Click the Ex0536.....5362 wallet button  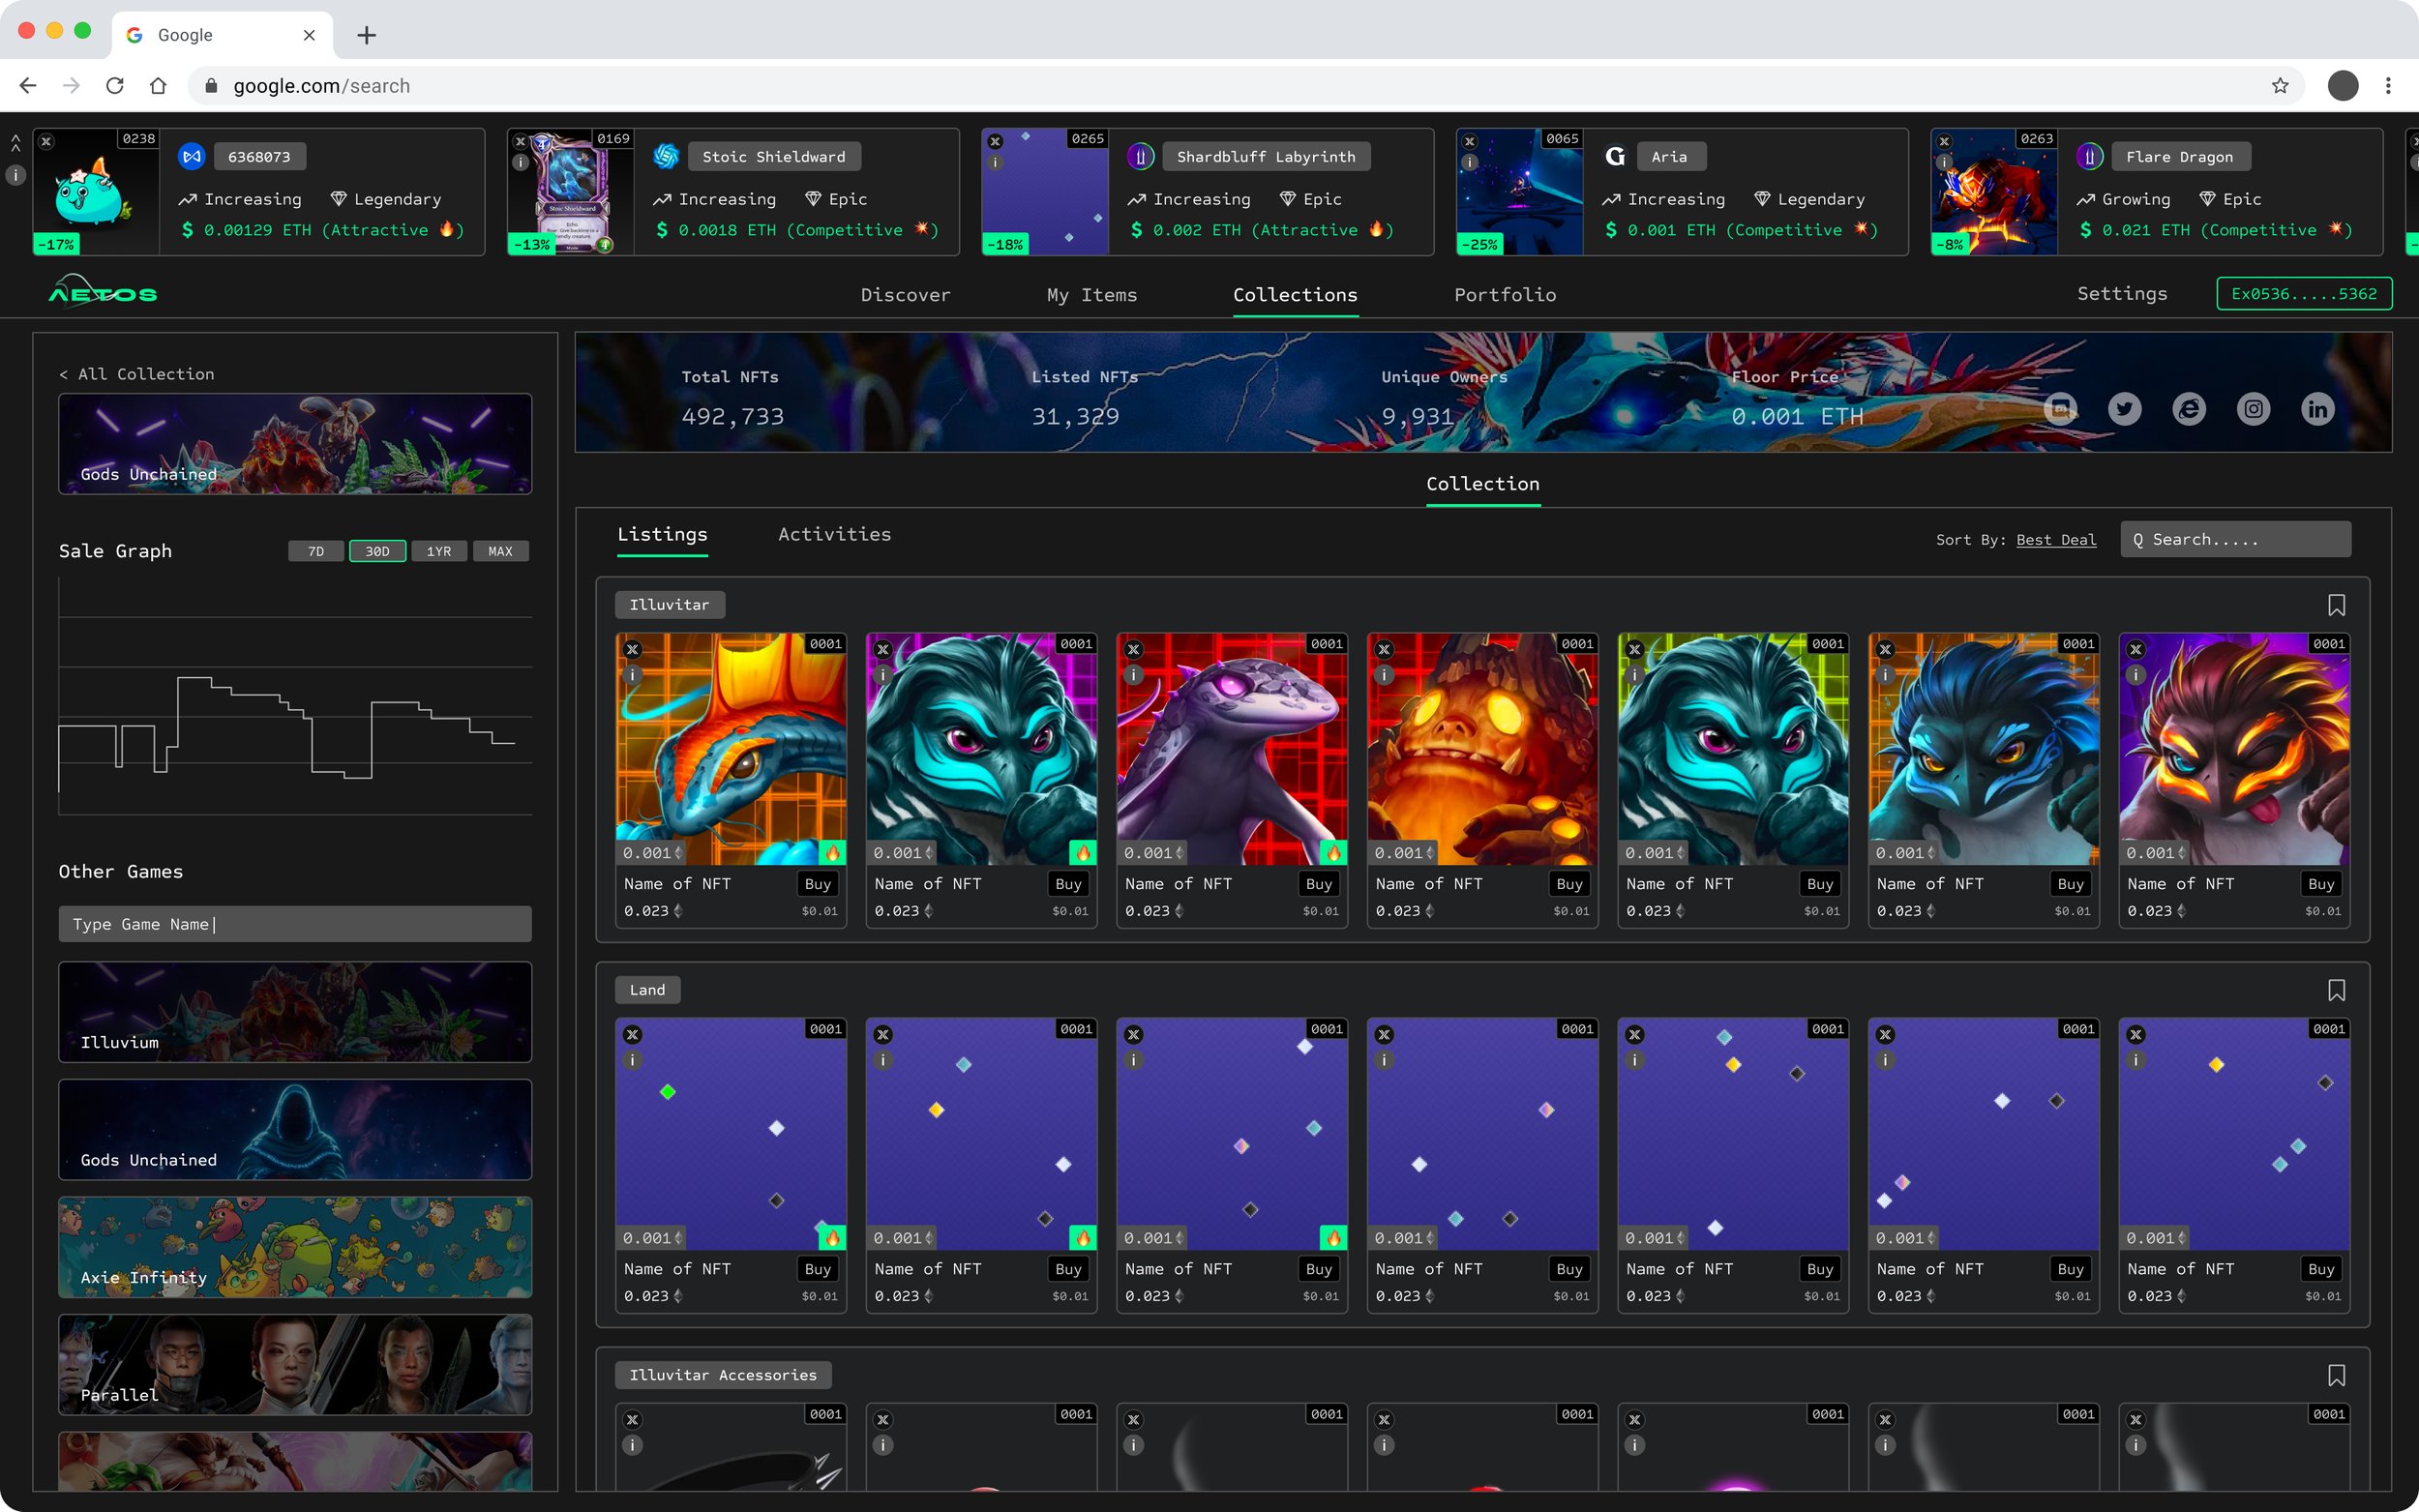tap(2303, 294)
